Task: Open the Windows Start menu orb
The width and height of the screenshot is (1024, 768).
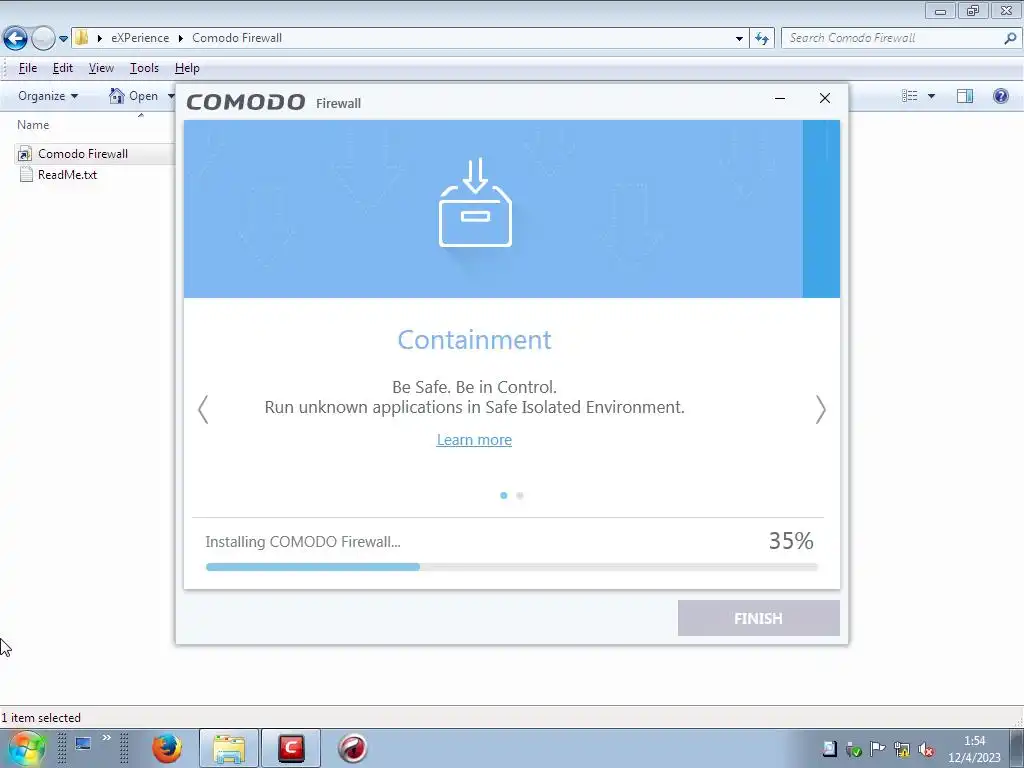Action: point(26,748)
